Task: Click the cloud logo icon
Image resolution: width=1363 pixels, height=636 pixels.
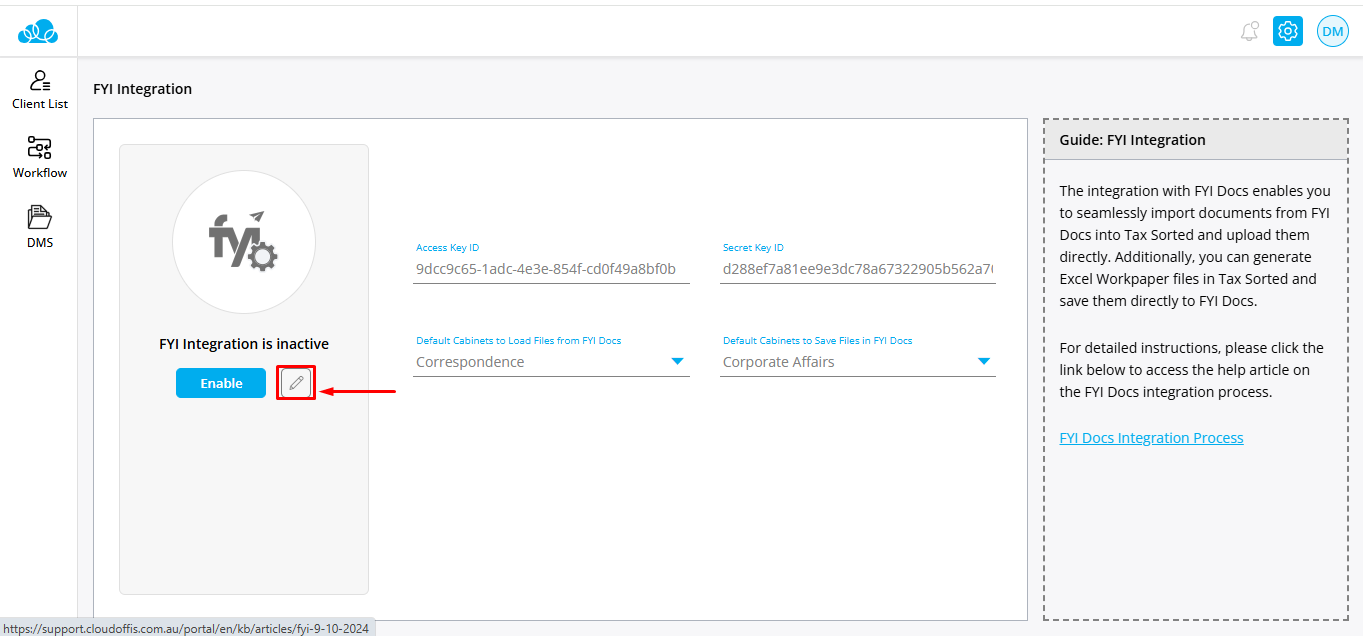Action: coord(38,32)
